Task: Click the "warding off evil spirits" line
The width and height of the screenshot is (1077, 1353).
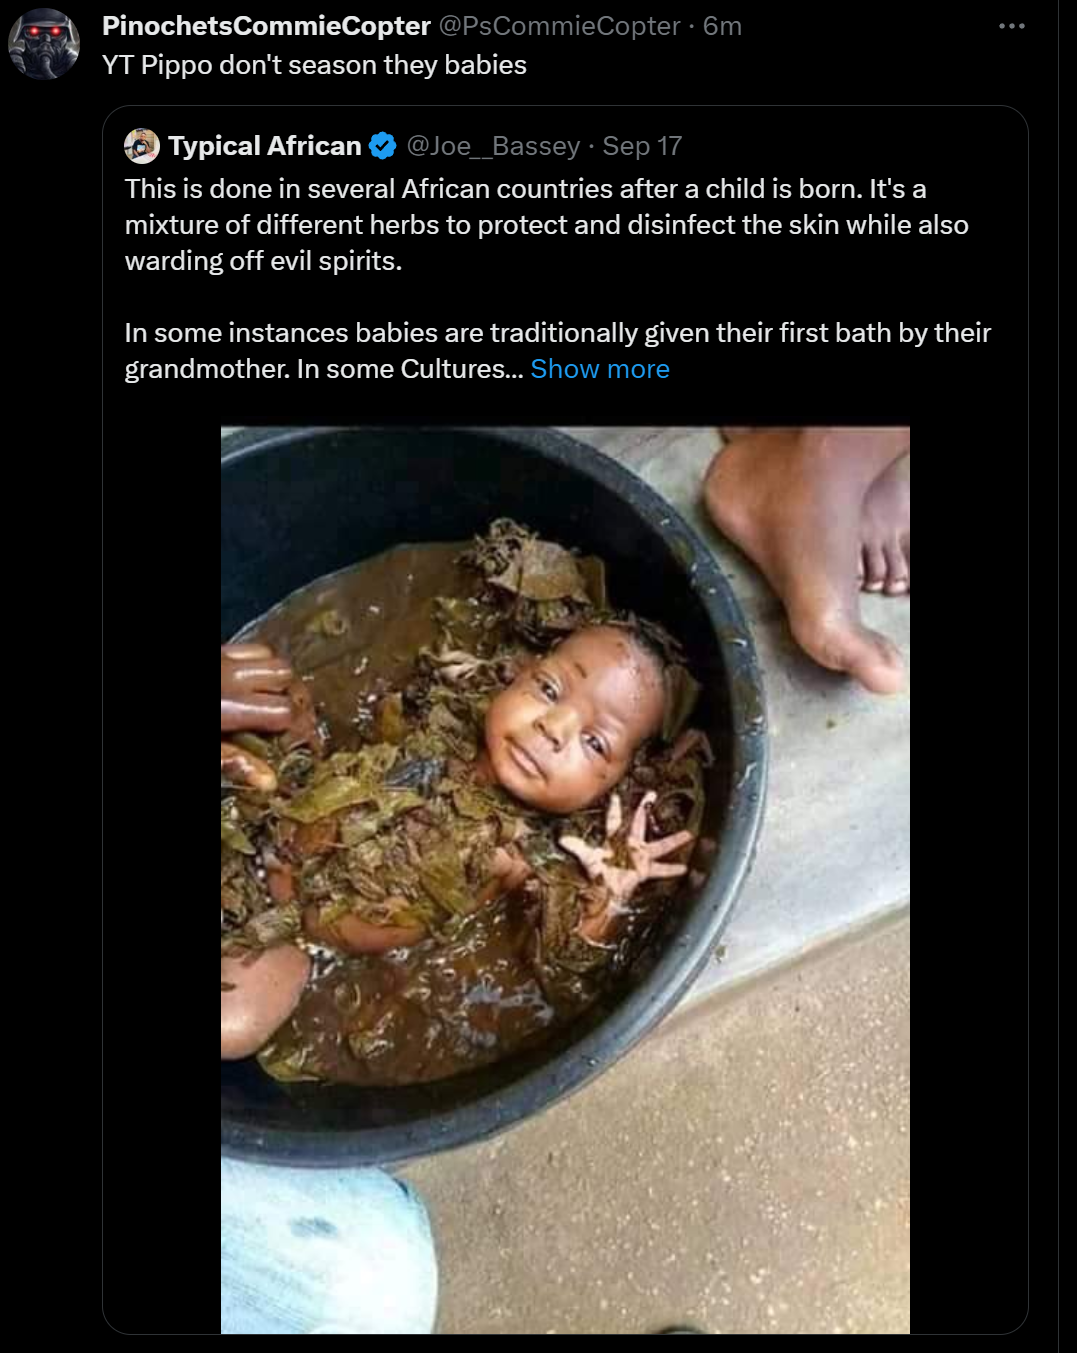Action: pos(263,261)
